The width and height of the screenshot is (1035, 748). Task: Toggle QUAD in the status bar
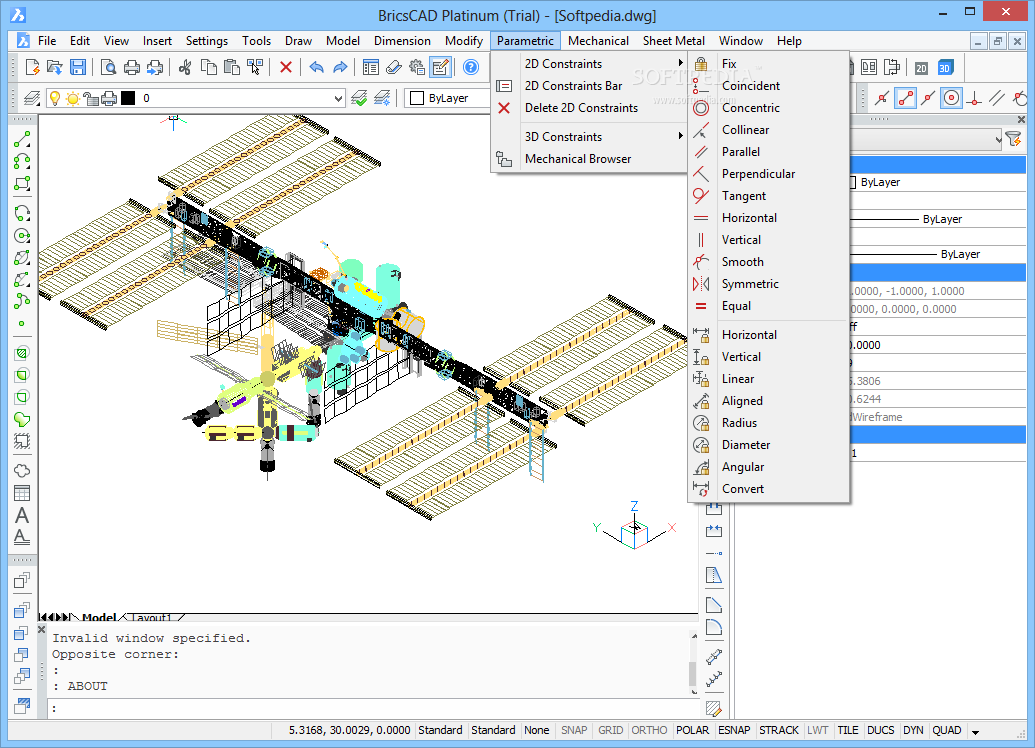(947, 730)
